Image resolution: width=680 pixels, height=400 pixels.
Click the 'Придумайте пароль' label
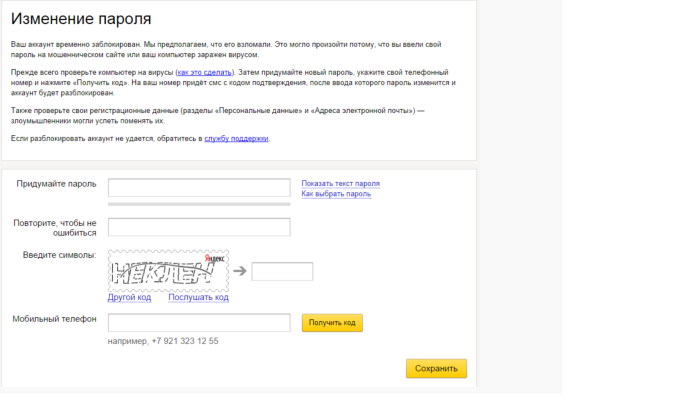pyautogui.click(x=56, y=184)
